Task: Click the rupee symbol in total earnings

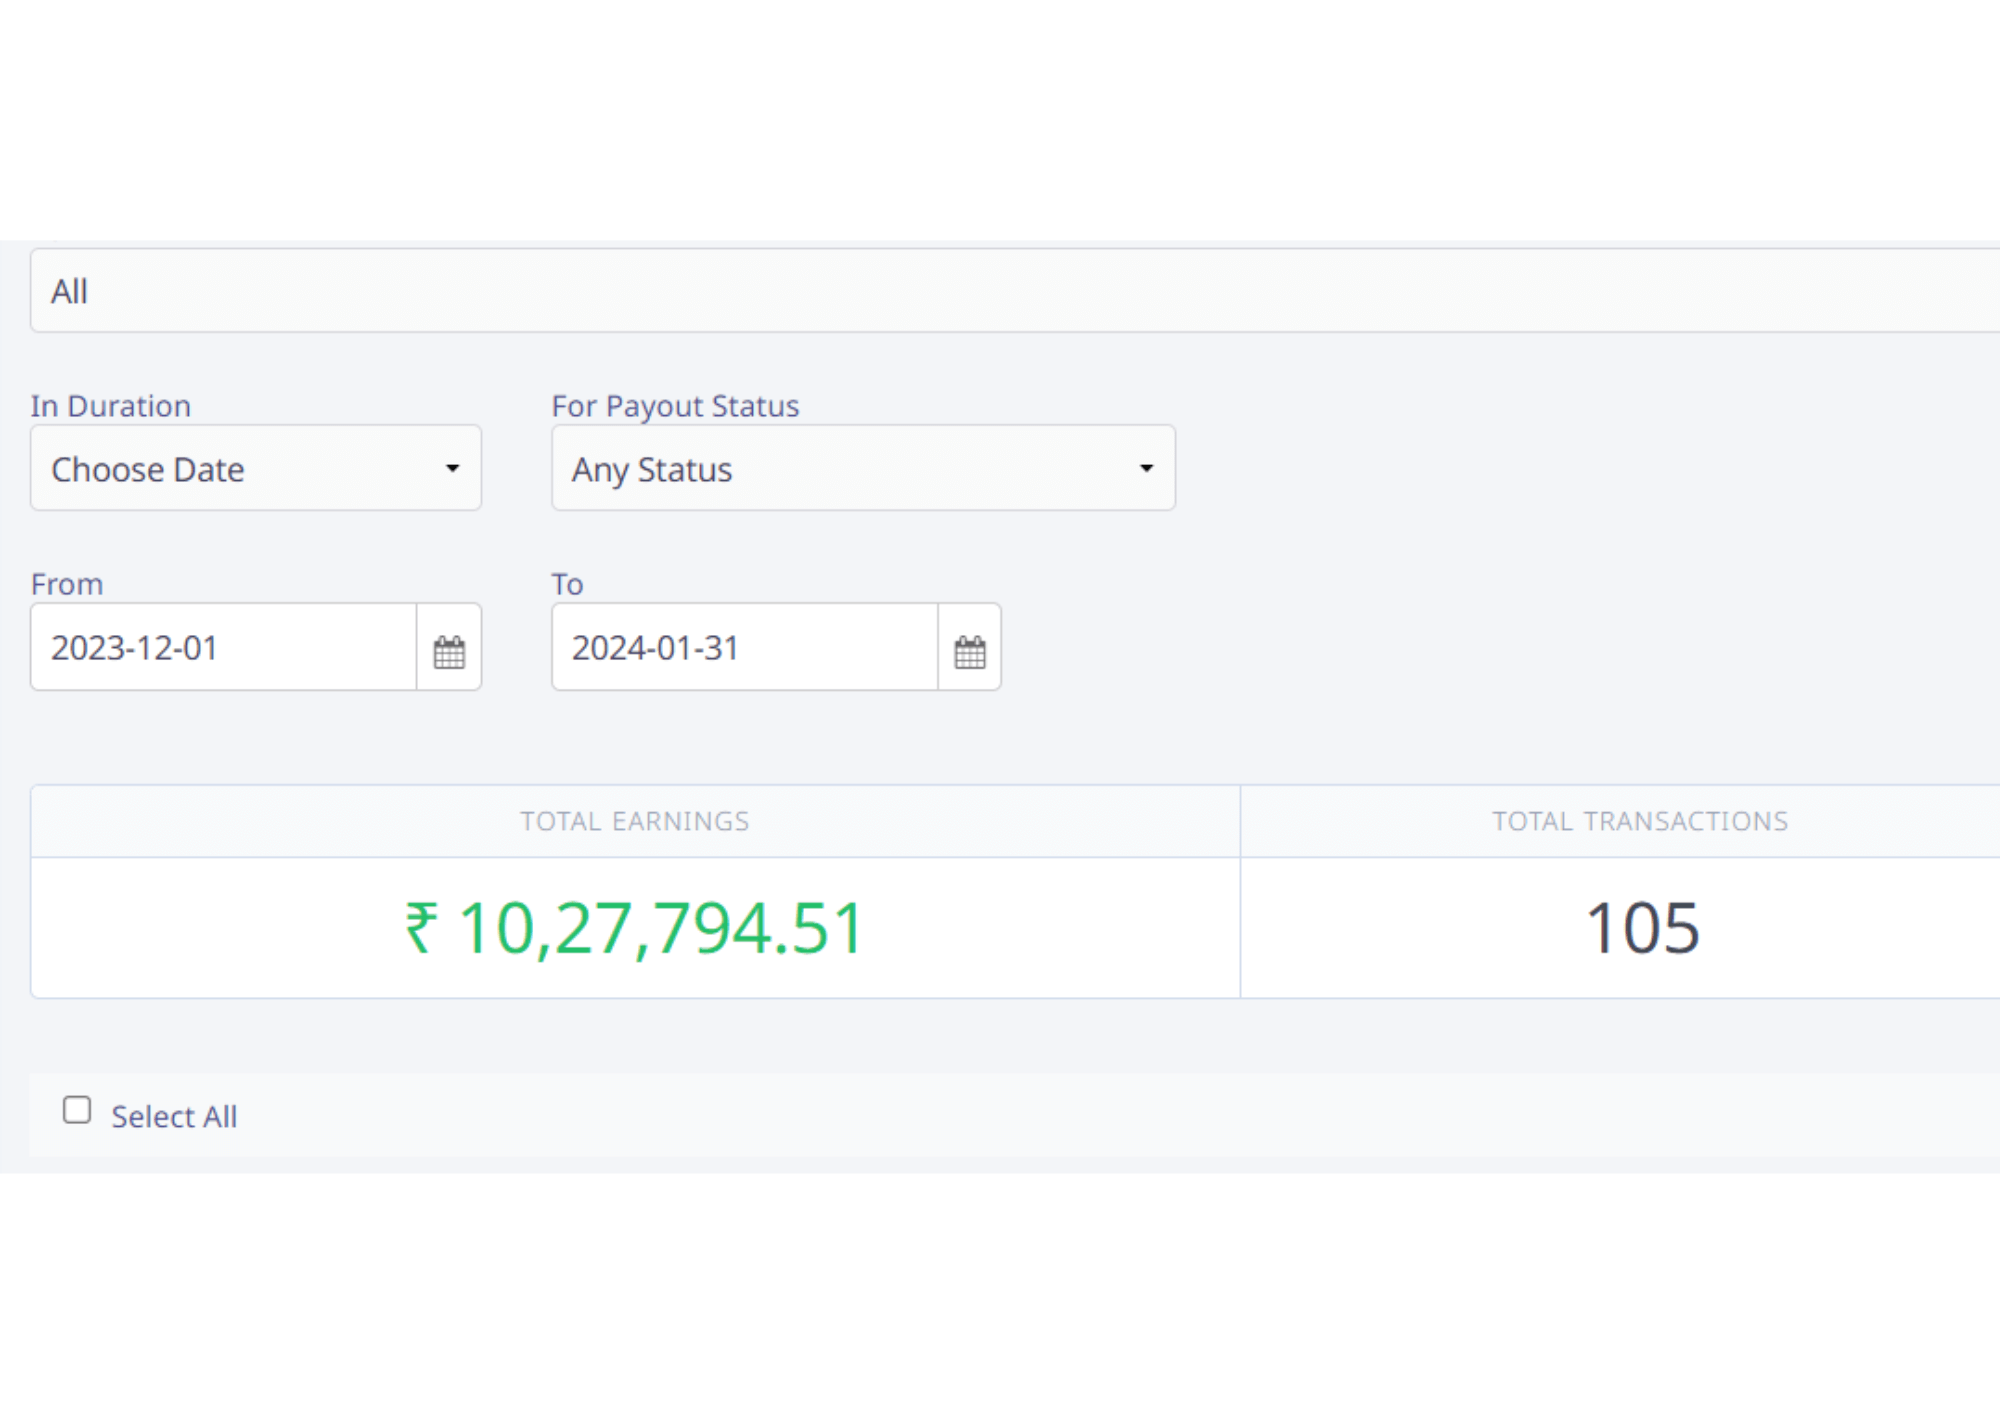Action: click(x=421, y=928)
